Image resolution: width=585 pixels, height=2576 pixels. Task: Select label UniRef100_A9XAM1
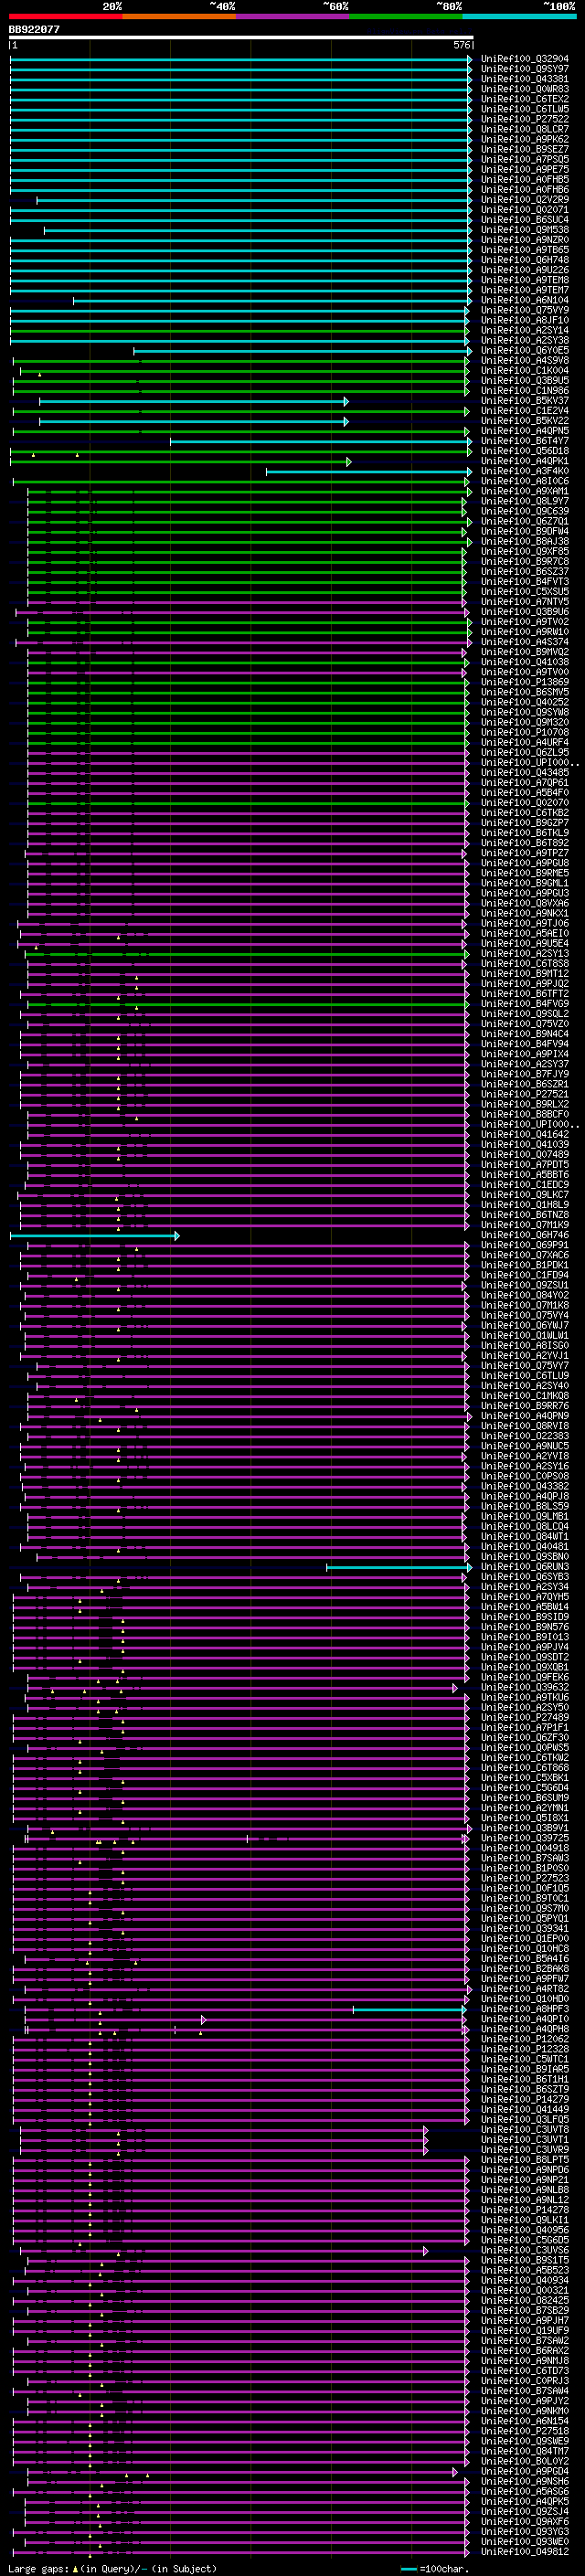click(525, 491)
